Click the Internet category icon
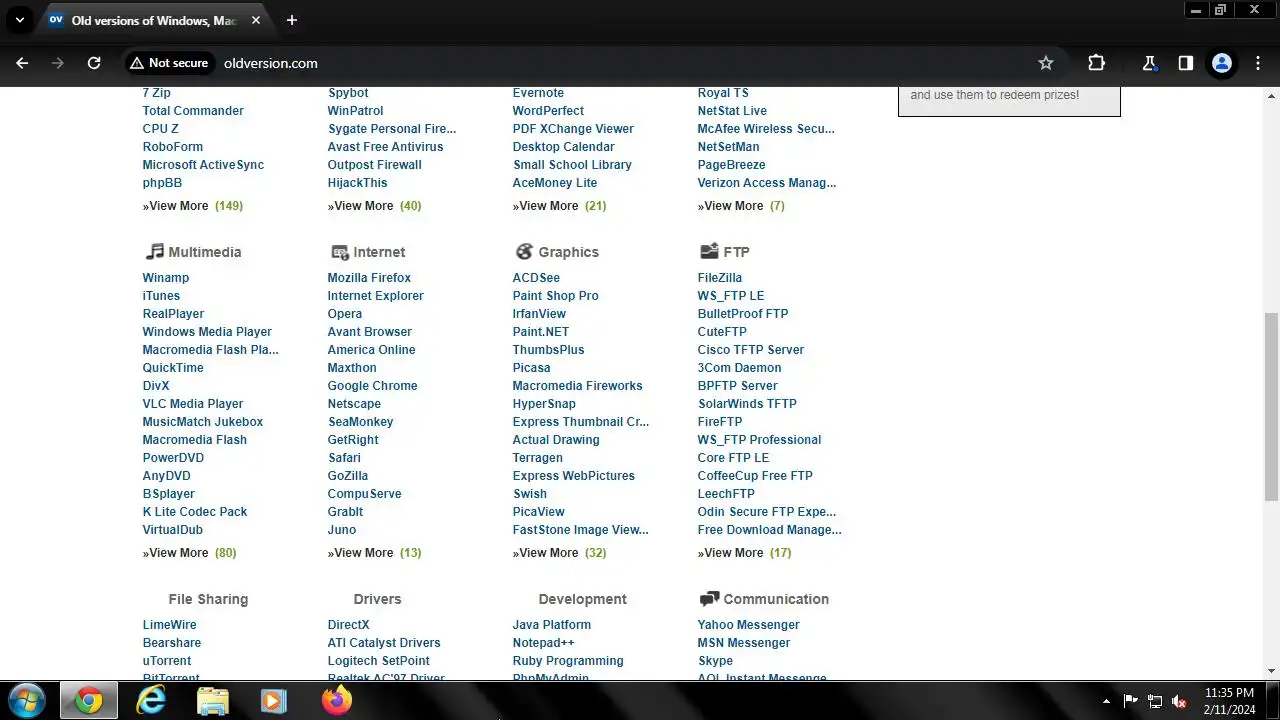Screen dimensions: 1280x720 coord(339,252)
